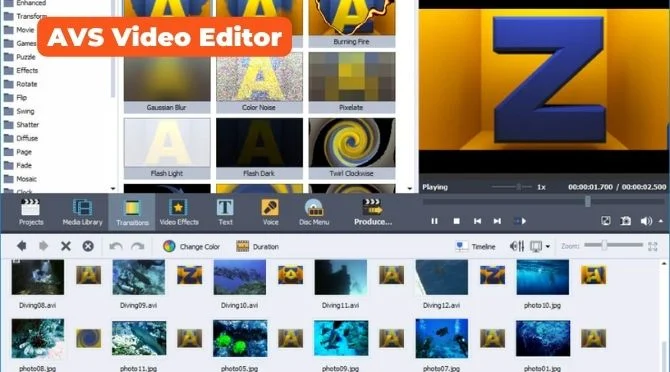Choose the Color Noise transition
The width and height of the screenshot is (670, 372).
(259, 82)
